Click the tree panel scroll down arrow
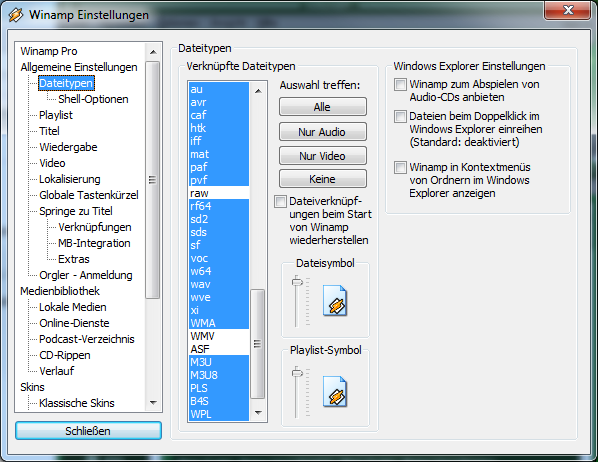Viewport: 598px width, 462px height. pyautogui.click(x=153, y=402)
